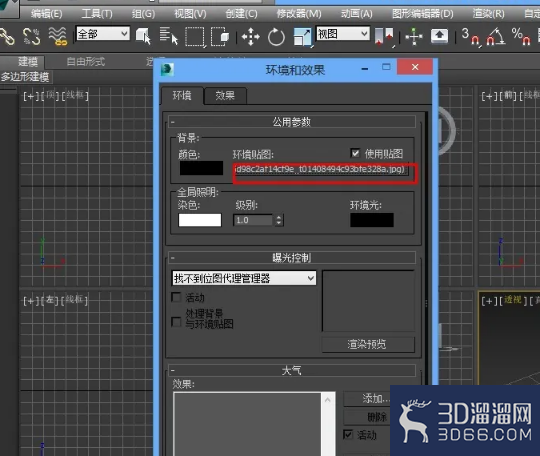
Task: Open exposure control type dropdown
Action: coord(244,278)
